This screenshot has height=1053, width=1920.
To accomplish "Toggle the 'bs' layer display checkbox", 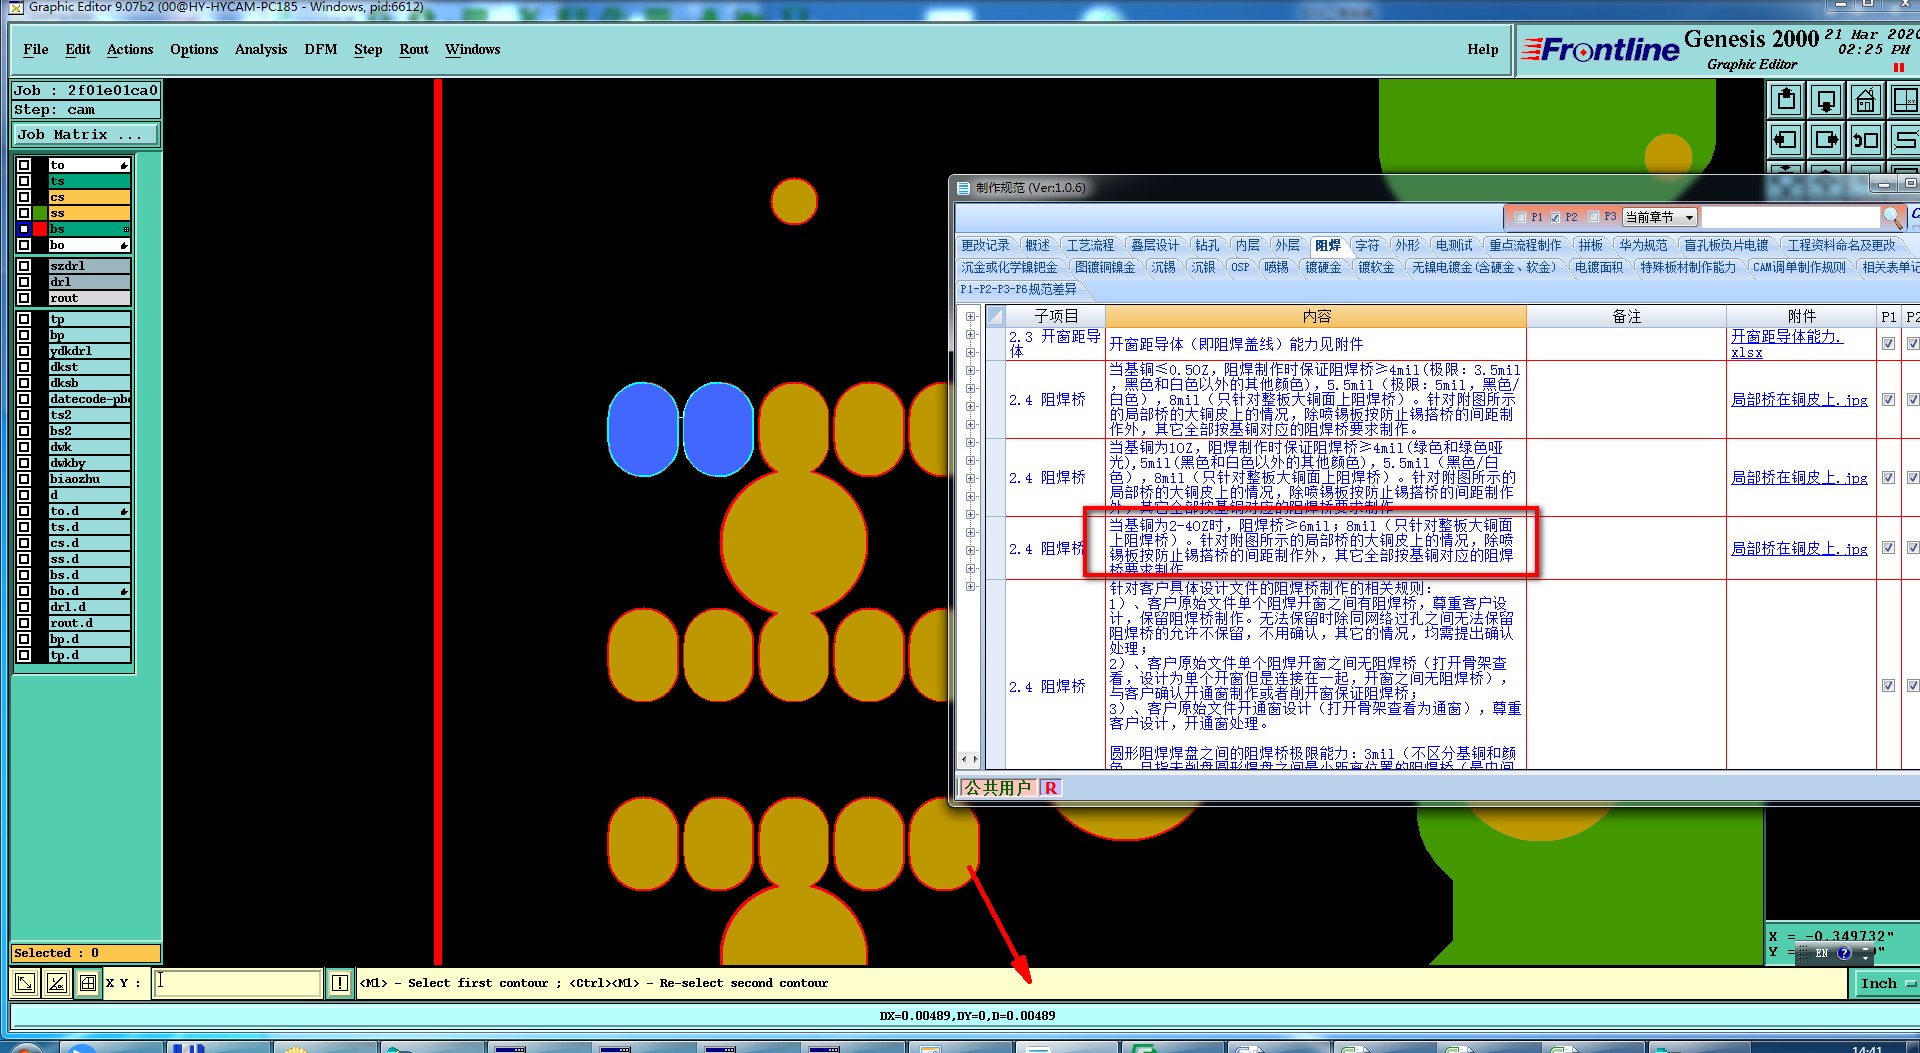I will point(24,229).
